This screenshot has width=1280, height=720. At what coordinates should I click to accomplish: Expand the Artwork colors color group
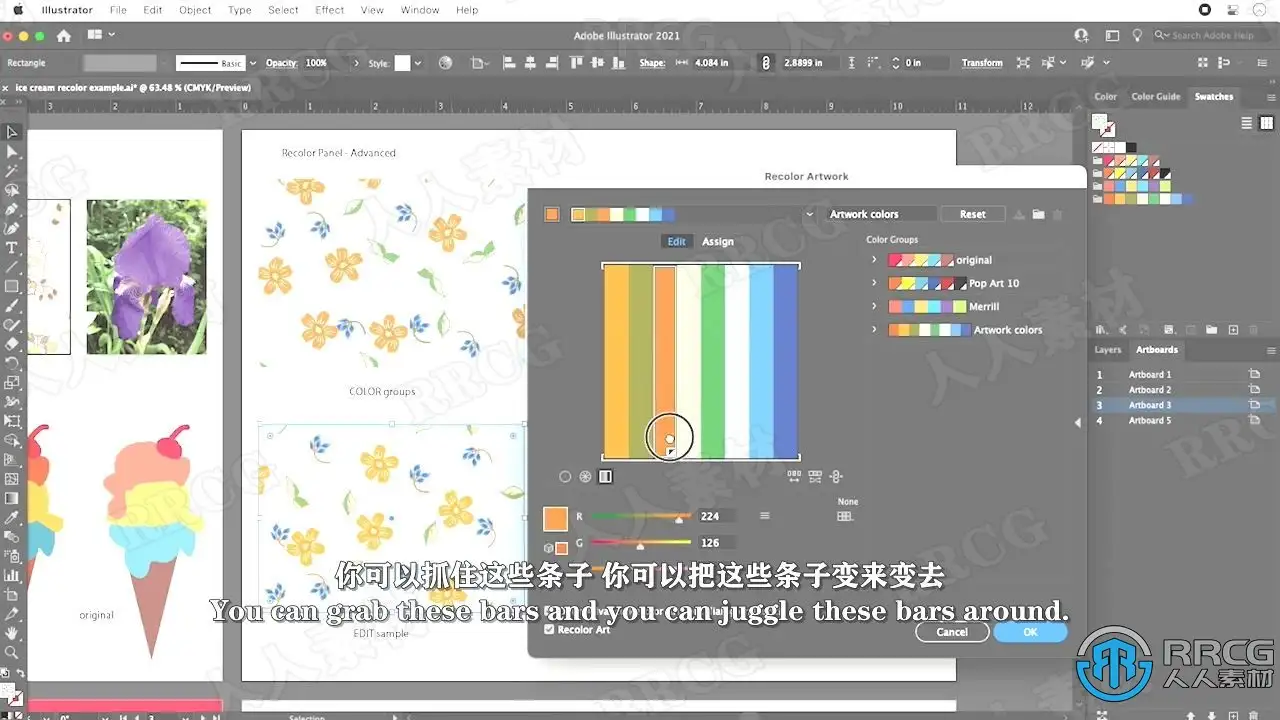coord(874,330)
